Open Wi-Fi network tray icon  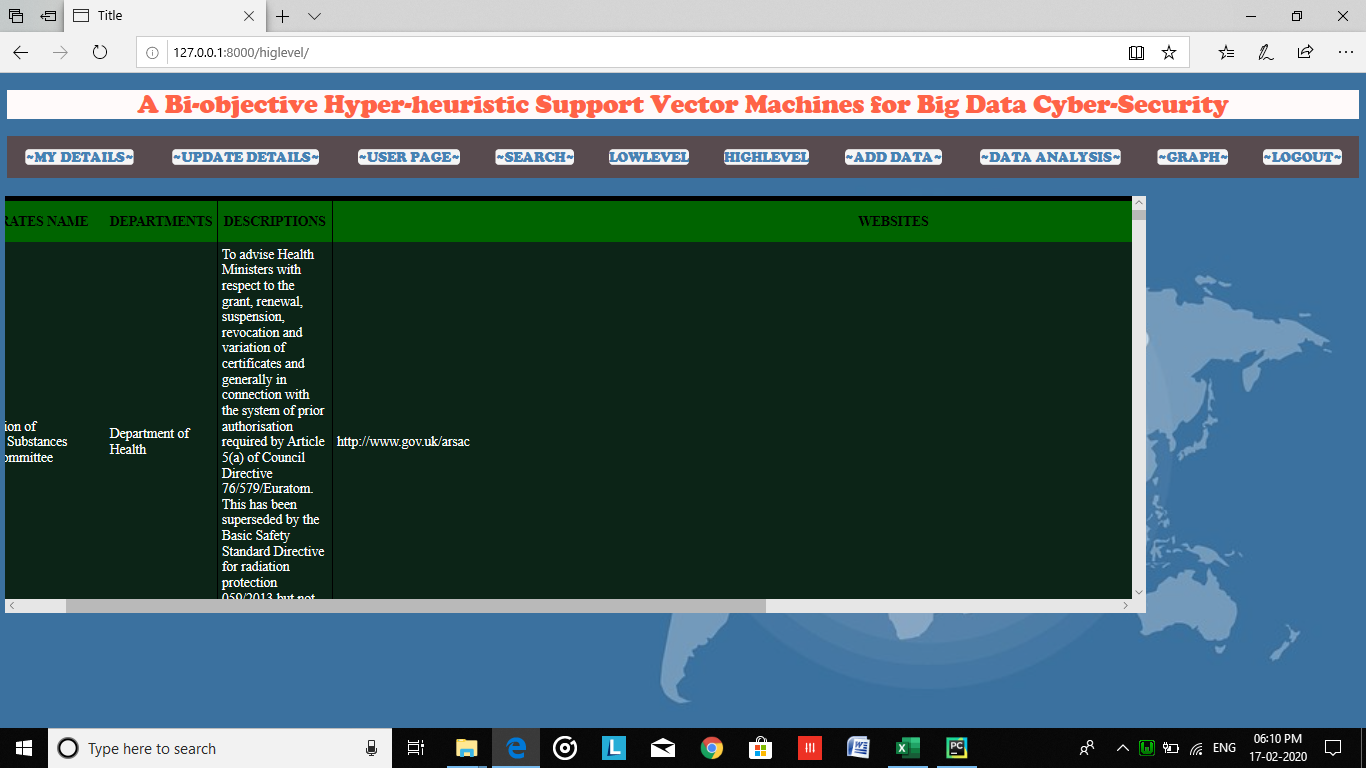point(1197,748)
